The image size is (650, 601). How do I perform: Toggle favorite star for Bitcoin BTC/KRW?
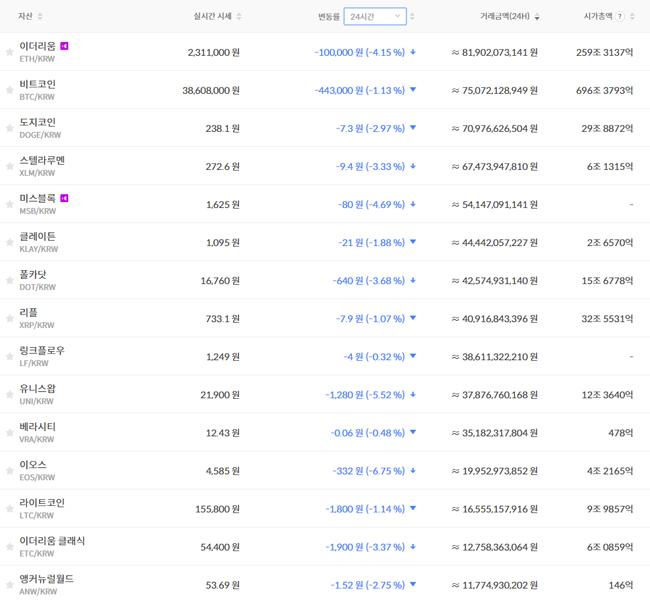coord(9,90)
